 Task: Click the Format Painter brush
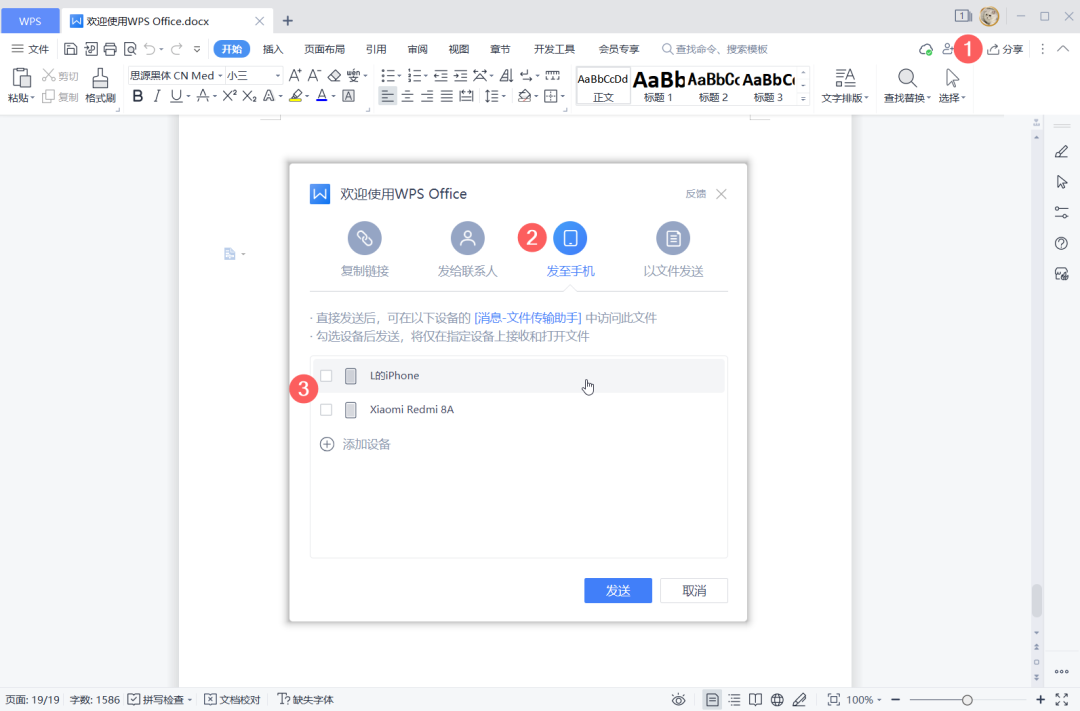(x=100, y=85)
